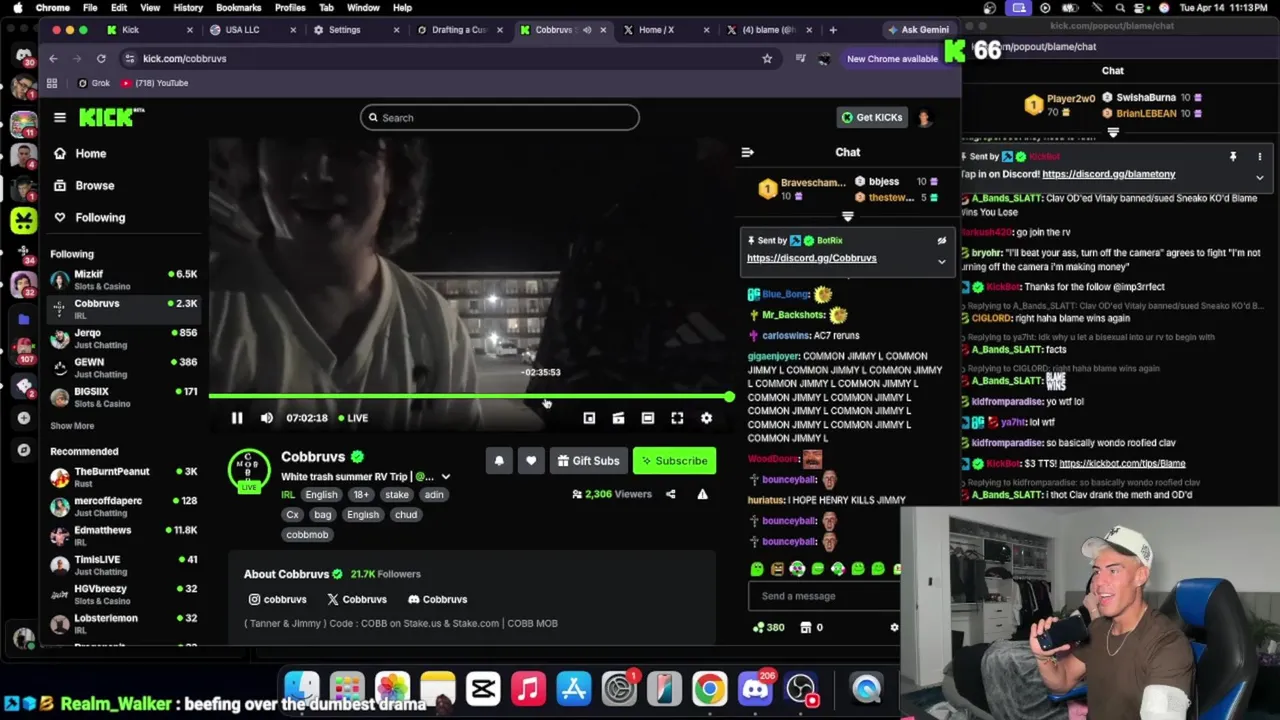Select Home in Kick sidebar
Image resolution: width=1280 pixels, height=720 pixels.
tap(80, 154)
